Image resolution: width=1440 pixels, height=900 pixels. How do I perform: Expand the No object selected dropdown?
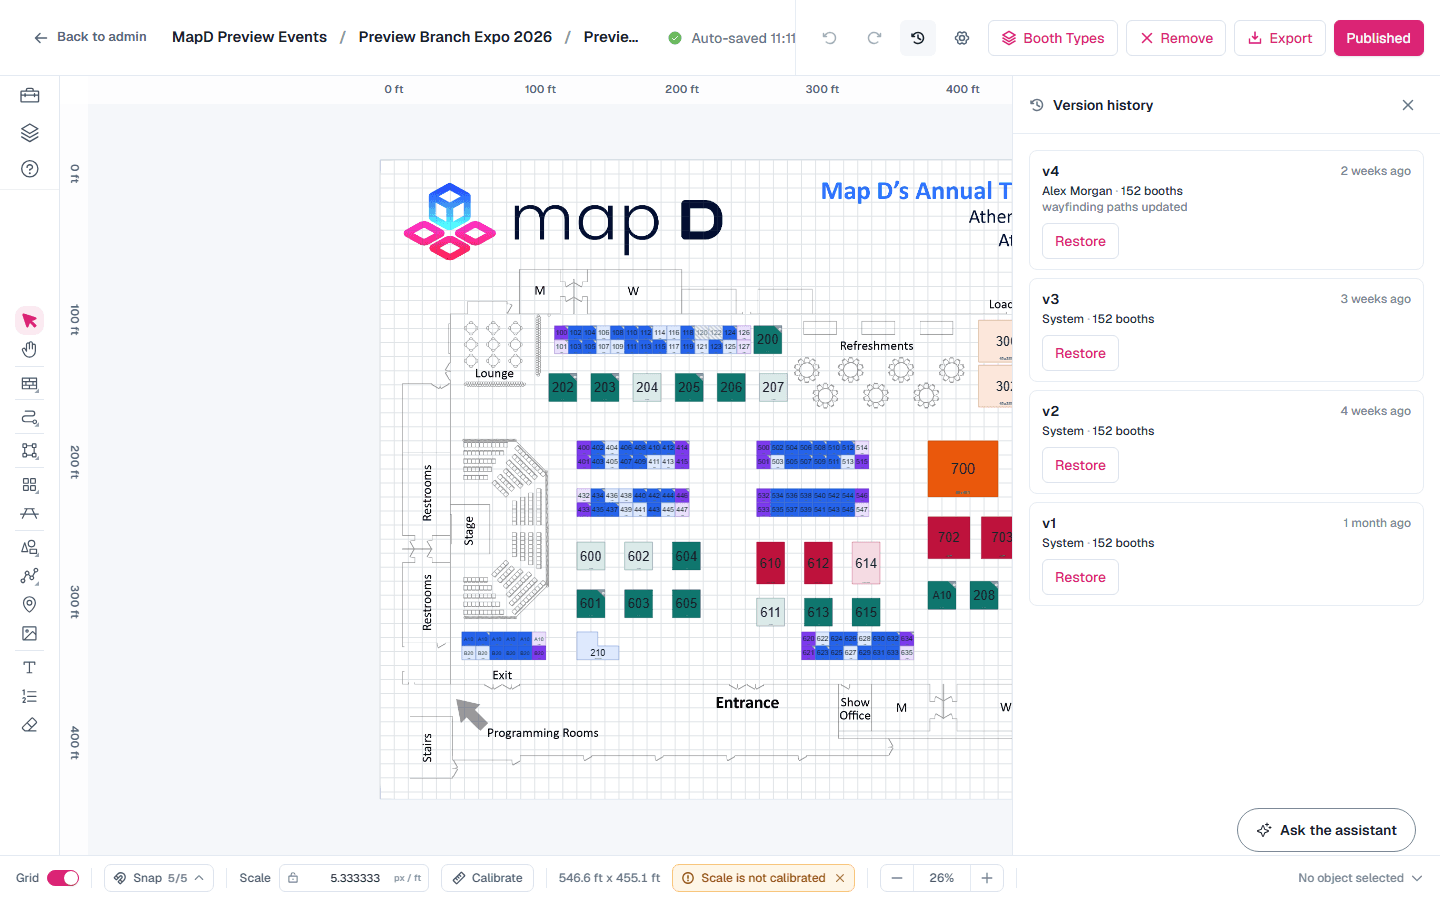(x=1360, y=878)
